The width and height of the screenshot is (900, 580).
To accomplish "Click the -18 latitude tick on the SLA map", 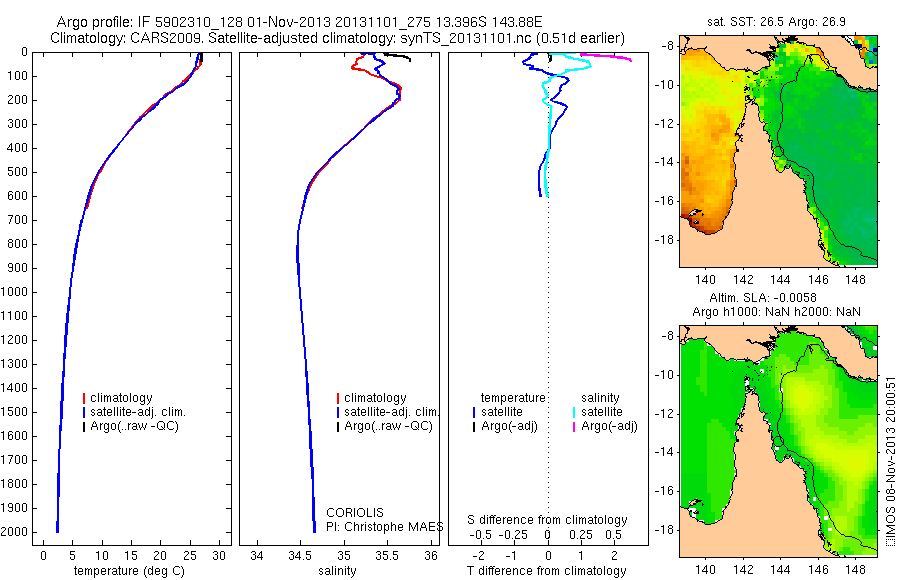I will tap(665, 529).
